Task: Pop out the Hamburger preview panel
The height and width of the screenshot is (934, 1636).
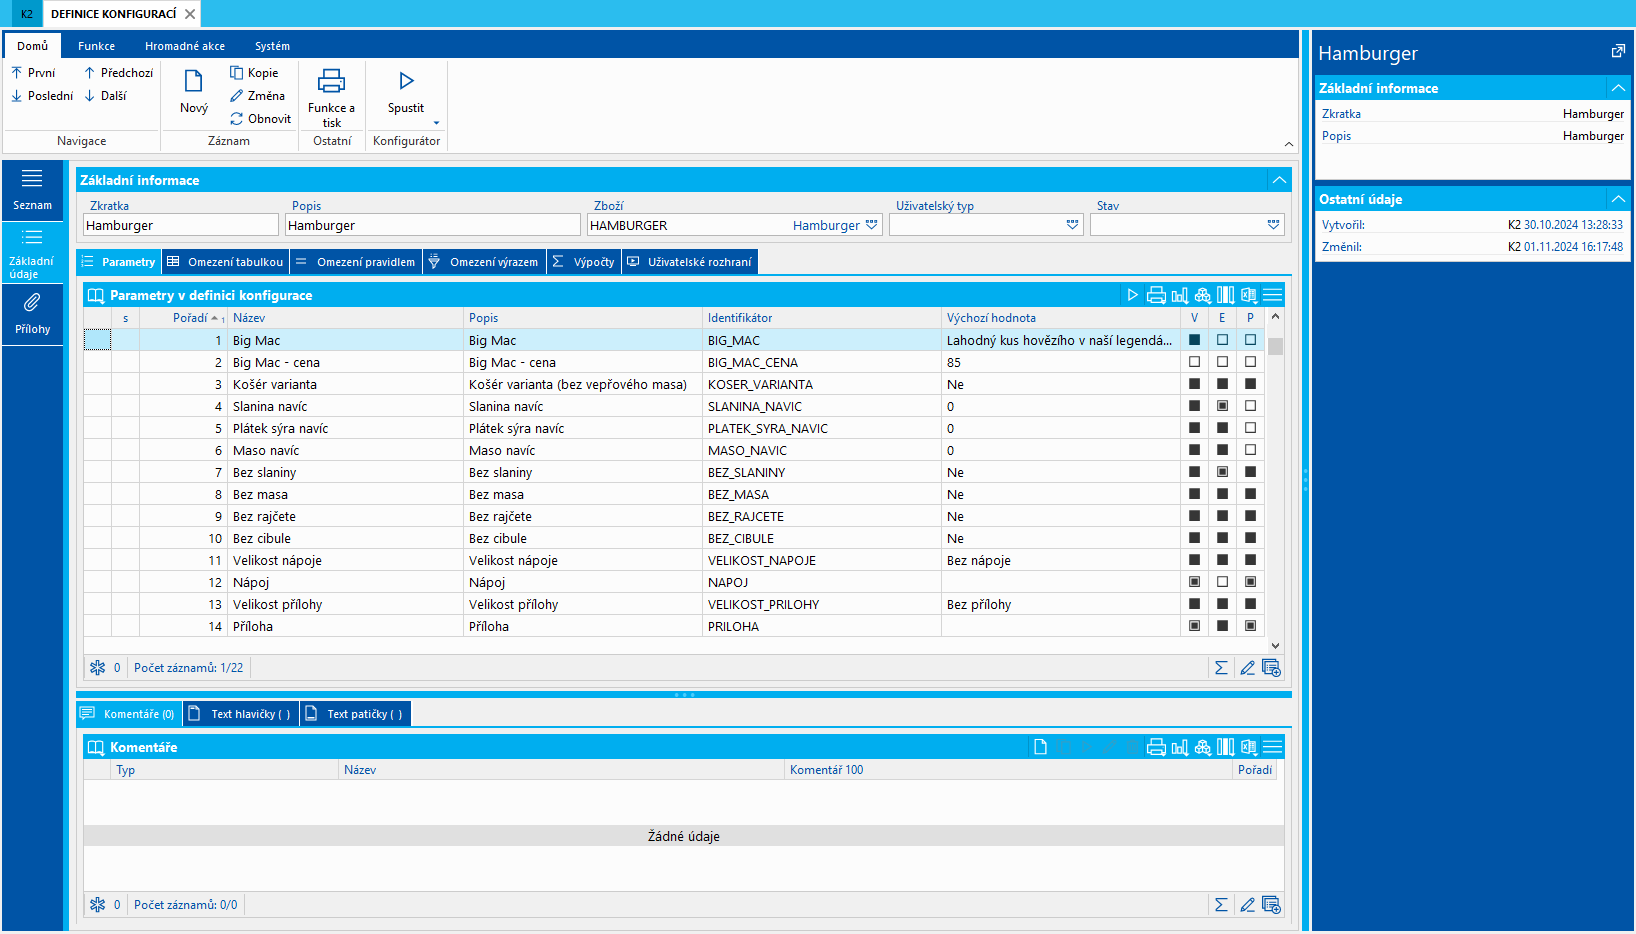Action: click(x=1618, y=51)
